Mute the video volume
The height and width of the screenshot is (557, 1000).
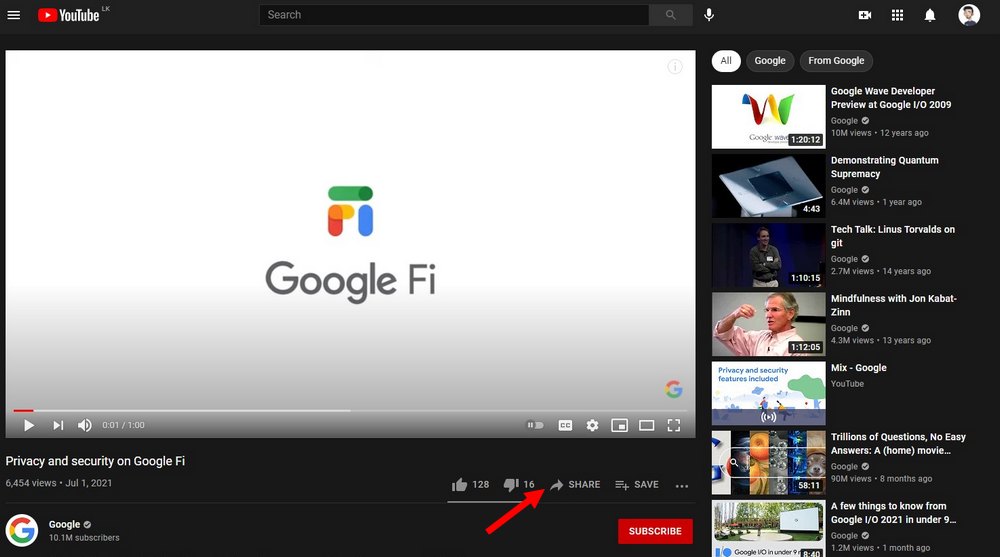pyautogui.click(x=84, y=425)
